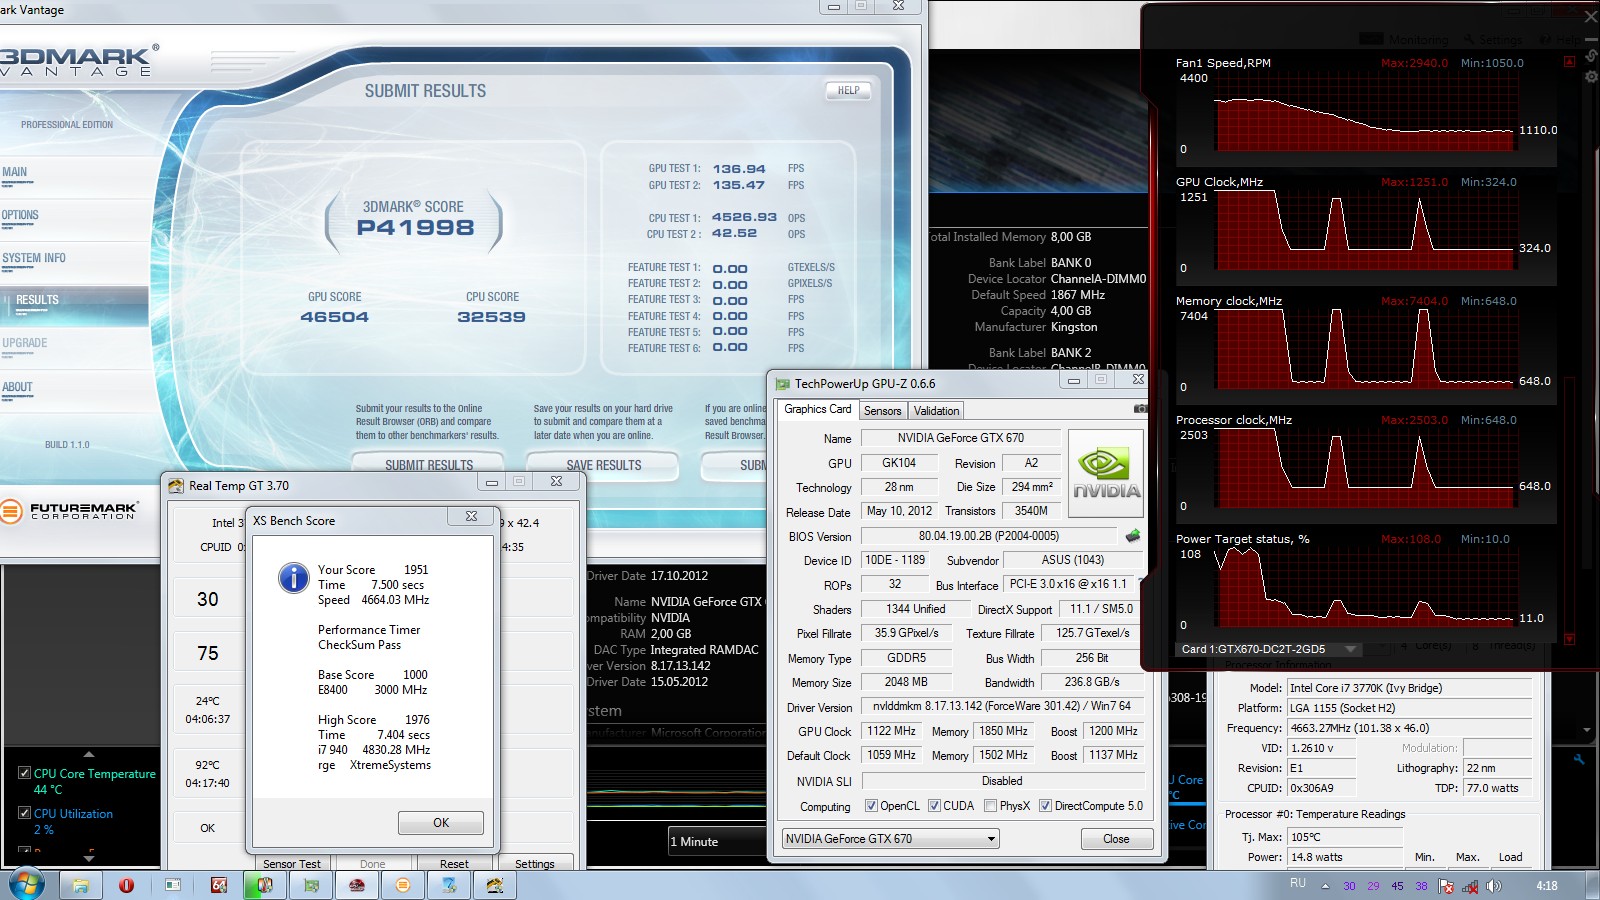Open Settings in Real Temp
The image size is (1600, 900).
535,864
